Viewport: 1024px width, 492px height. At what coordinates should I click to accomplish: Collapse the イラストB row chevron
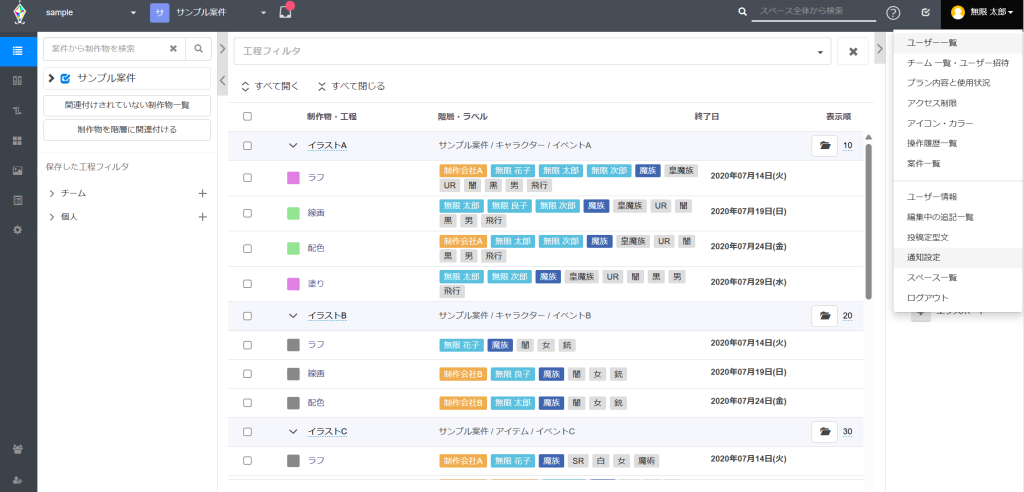click(x=293, y=316)
